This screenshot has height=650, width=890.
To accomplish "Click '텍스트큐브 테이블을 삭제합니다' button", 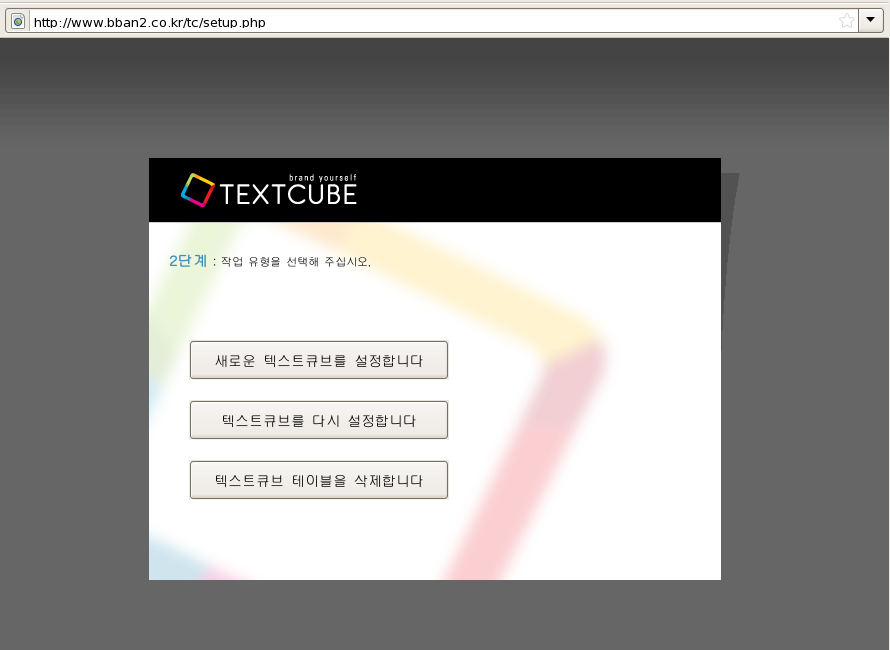I will coord(319,480).
